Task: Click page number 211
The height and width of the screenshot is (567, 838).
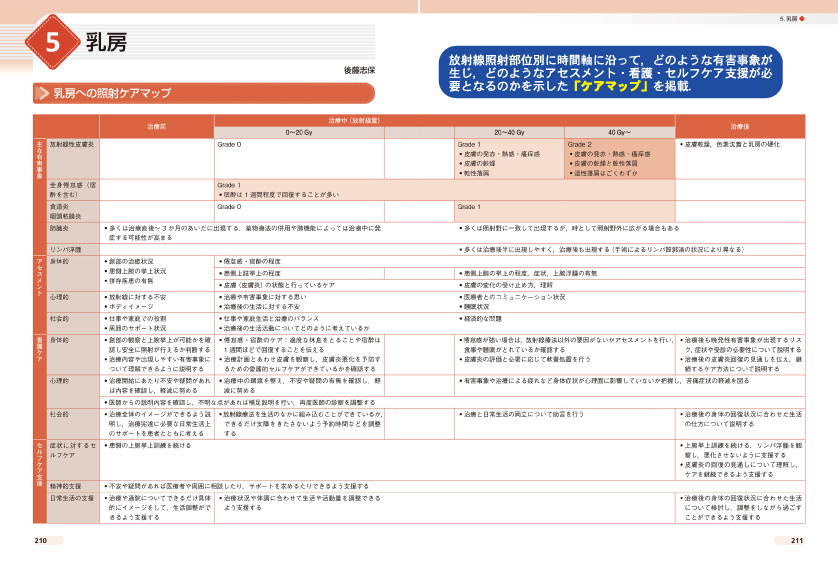Action: (797, 541)
